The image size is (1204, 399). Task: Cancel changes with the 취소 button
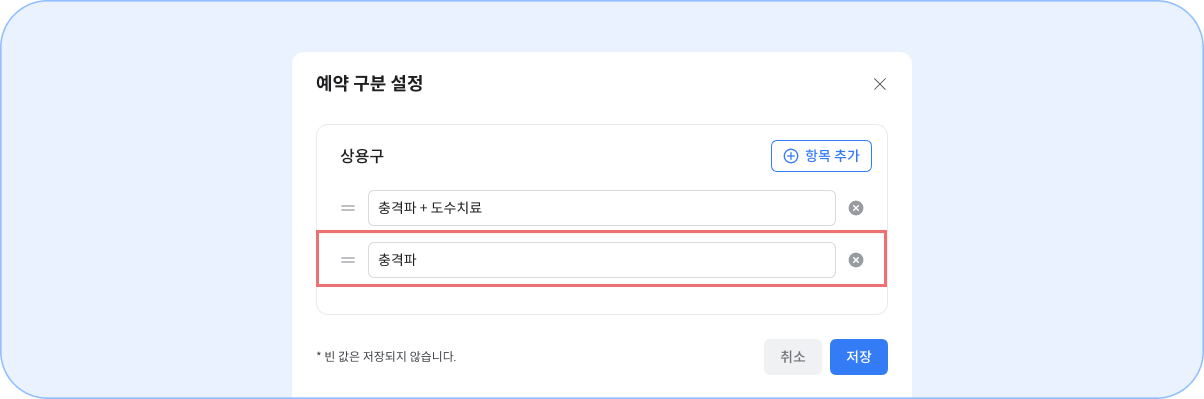pyautogui.click(x=793, y=357)
